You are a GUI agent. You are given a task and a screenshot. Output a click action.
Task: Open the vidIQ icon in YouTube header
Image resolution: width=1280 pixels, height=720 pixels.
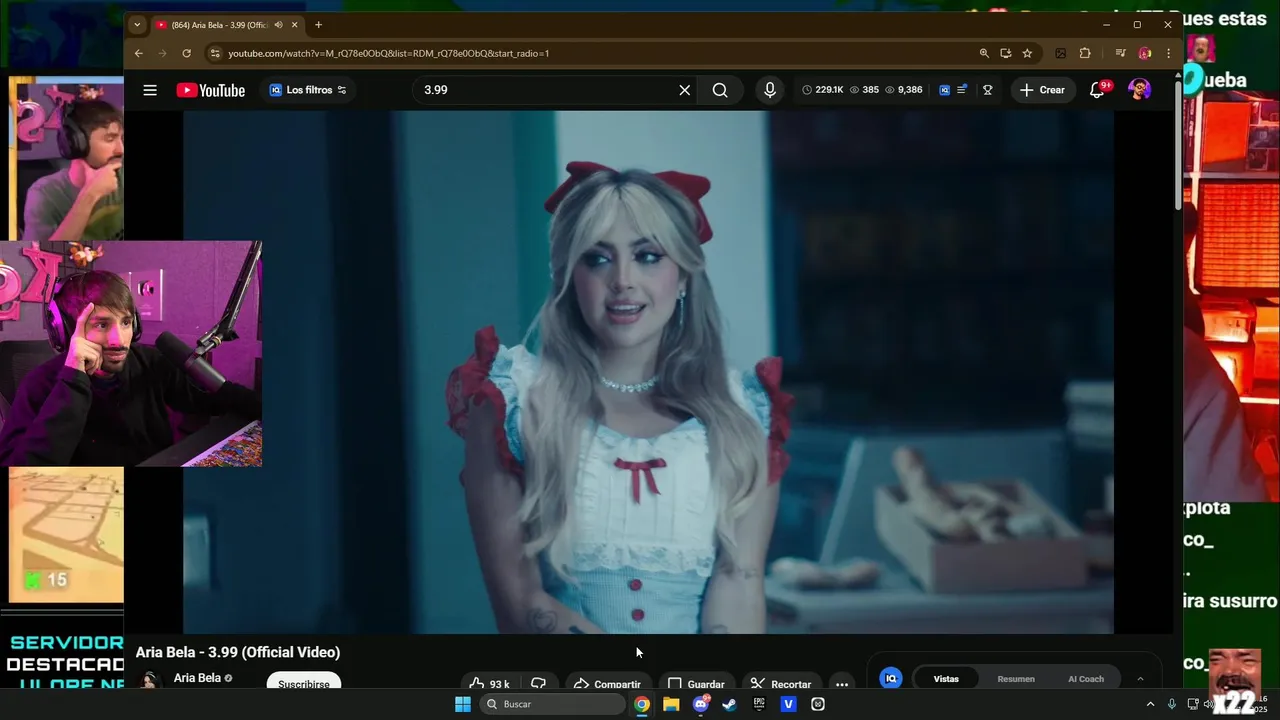pyautogui.click(x=944, y=90)
